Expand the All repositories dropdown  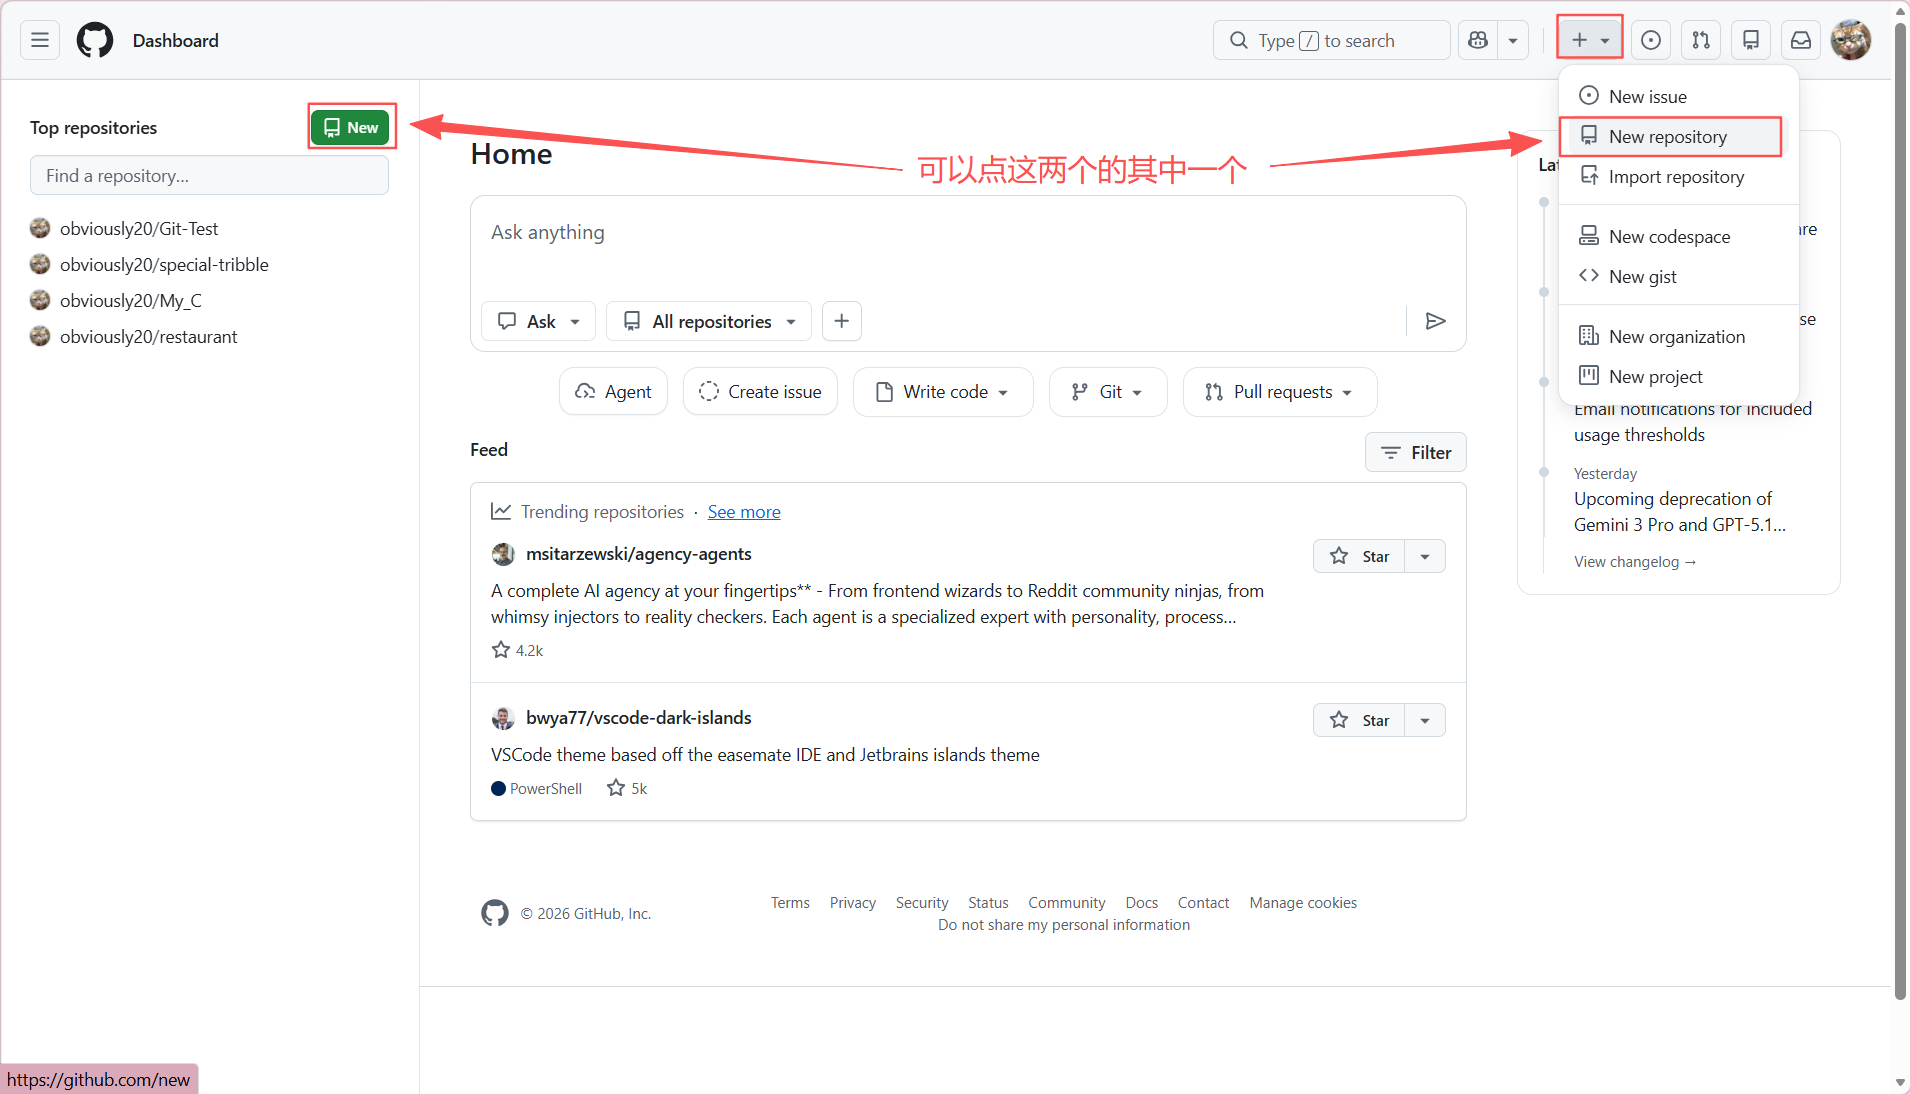pos(709,321)
